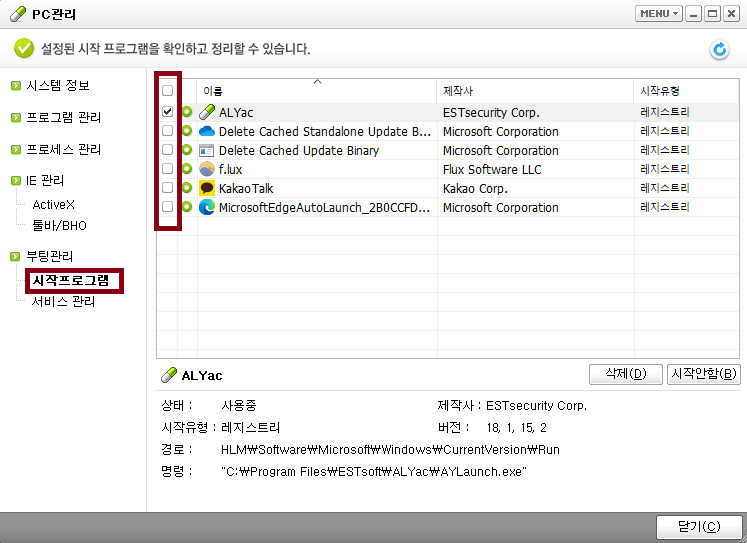Sort by the 제작사 column header
This screenshot has height=543, width=747.
pos(535,90)
